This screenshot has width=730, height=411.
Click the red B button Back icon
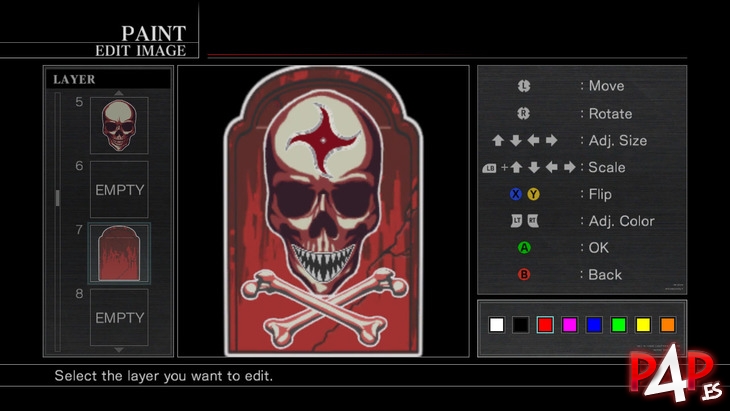pos(524,275)
